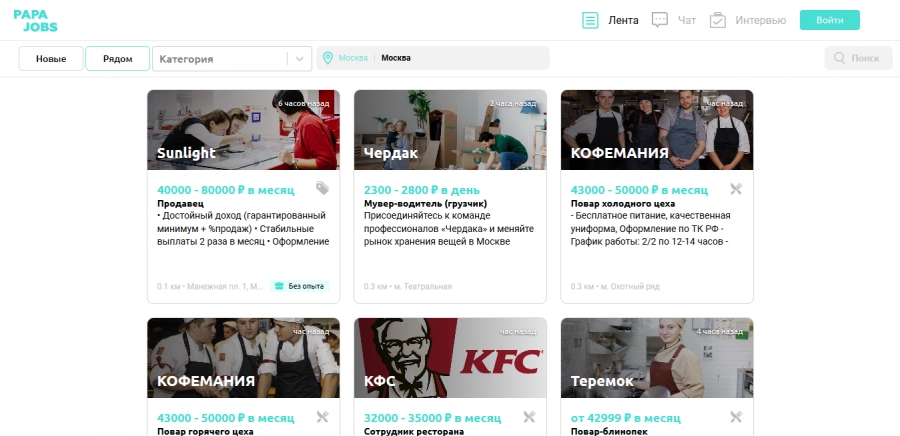900x436 pixels.
Task: Click the Без опыта badge
Action: 299,286
